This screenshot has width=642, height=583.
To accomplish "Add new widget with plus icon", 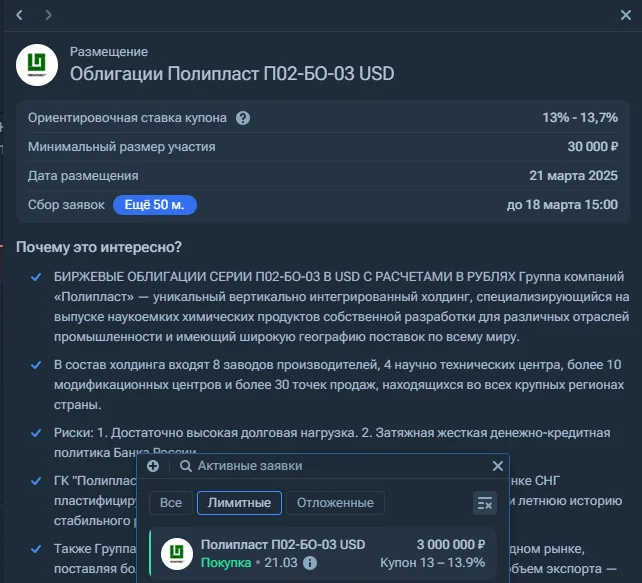I will click(x=153, y=466).
